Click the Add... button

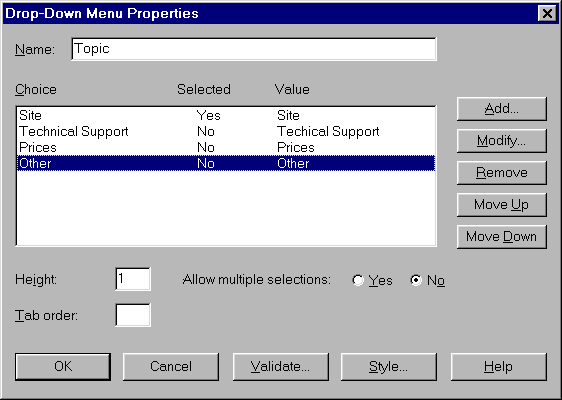tap(501, 109)
